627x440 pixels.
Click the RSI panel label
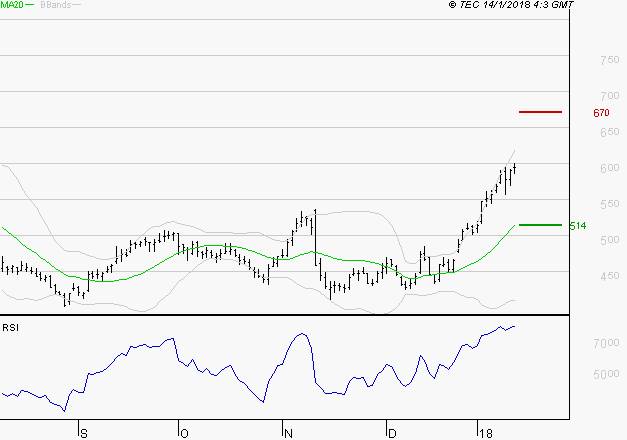10,325
